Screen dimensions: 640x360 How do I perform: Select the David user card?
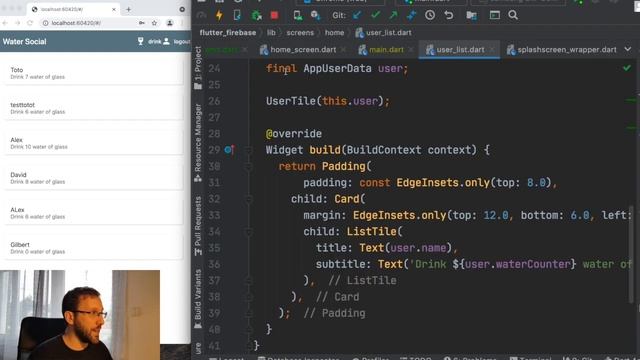93,178
